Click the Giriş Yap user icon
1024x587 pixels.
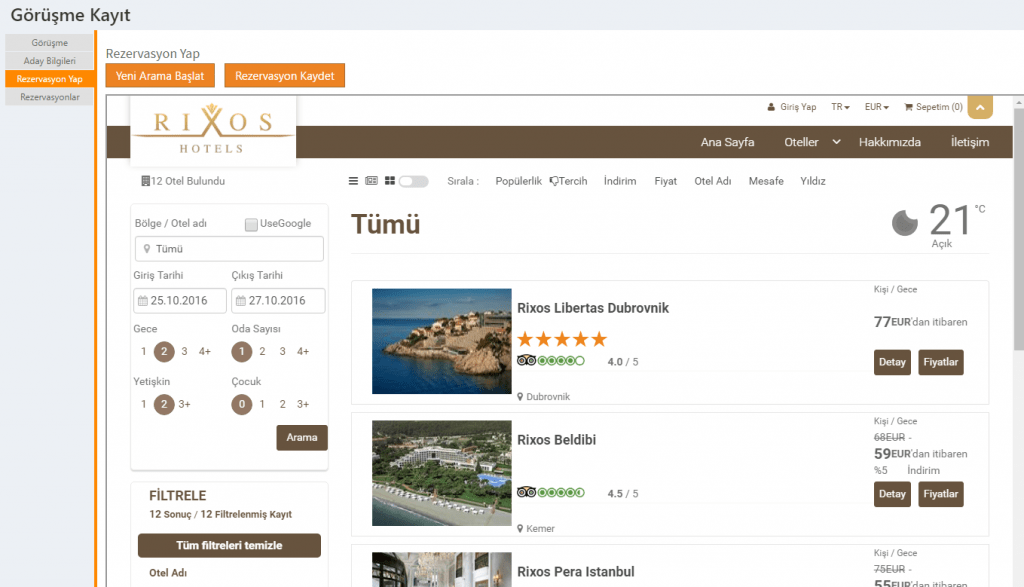point(771,107)
